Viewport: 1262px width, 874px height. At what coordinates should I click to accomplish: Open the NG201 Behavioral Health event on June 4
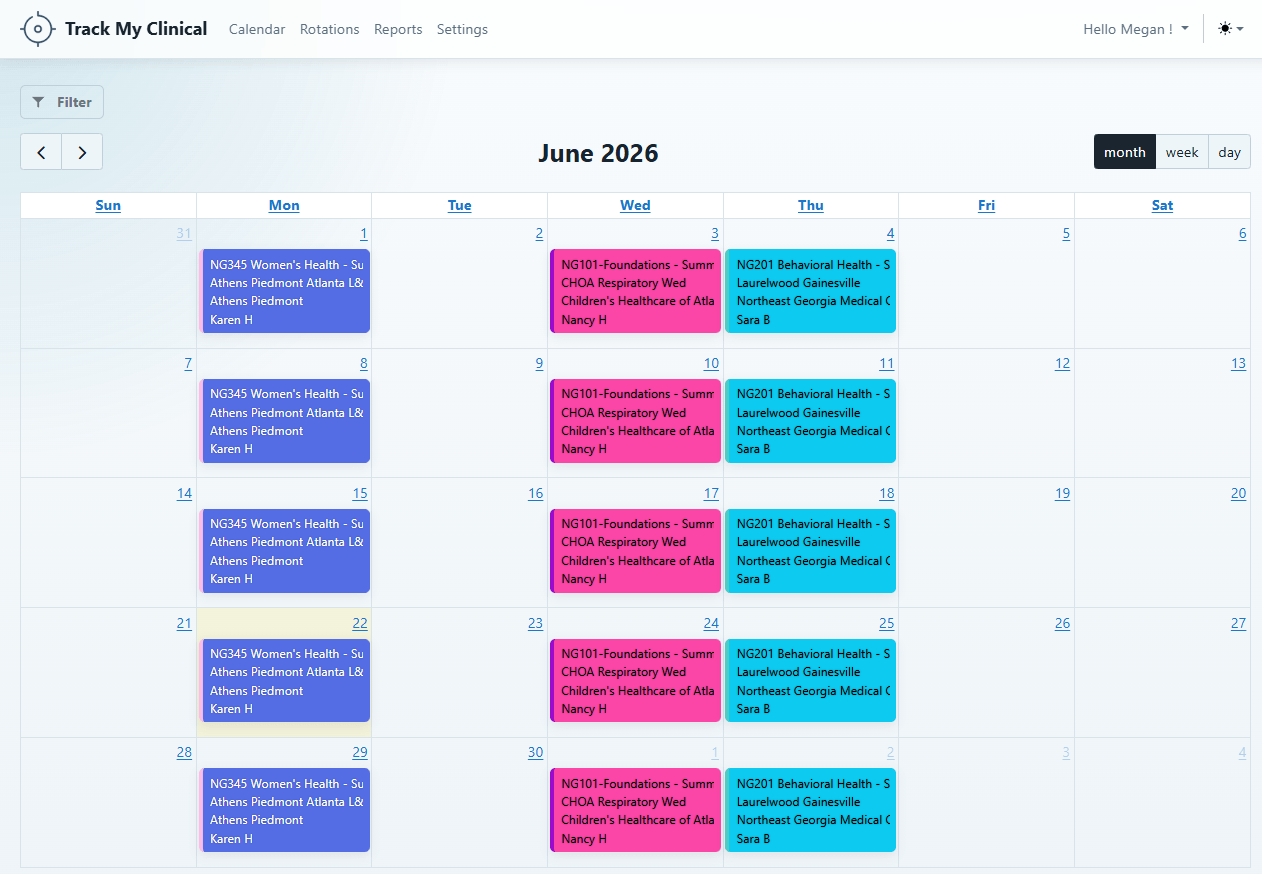coord(811,291)
